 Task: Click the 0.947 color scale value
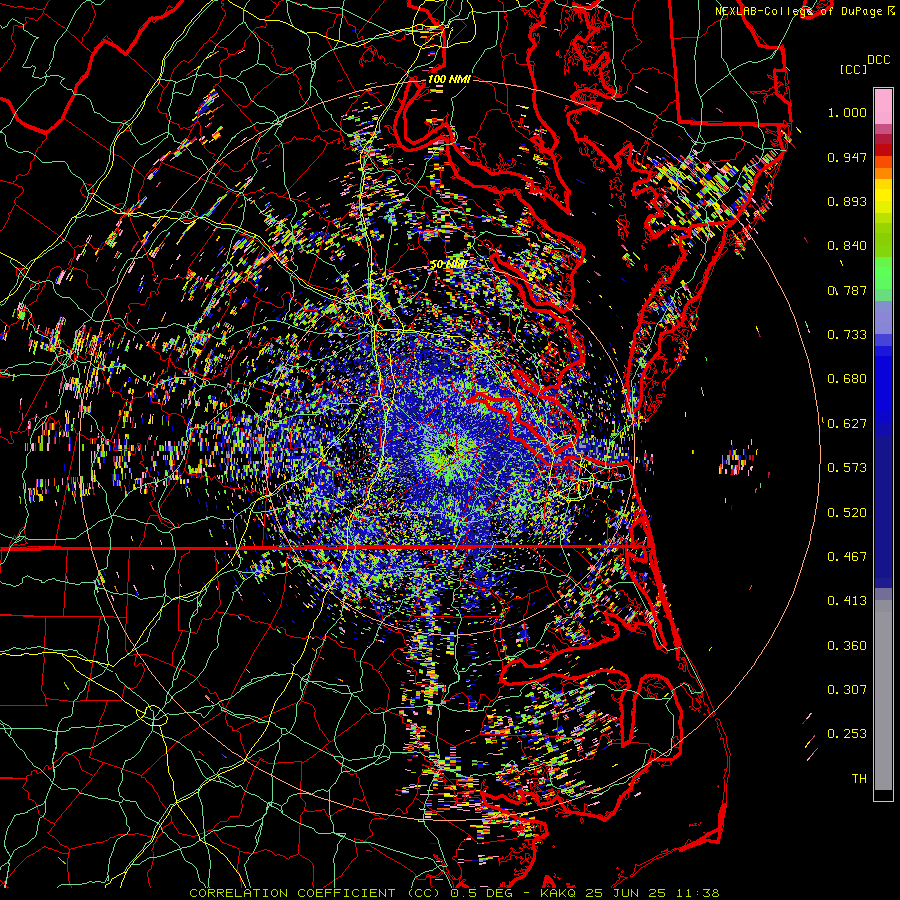(x=847, y=157)
